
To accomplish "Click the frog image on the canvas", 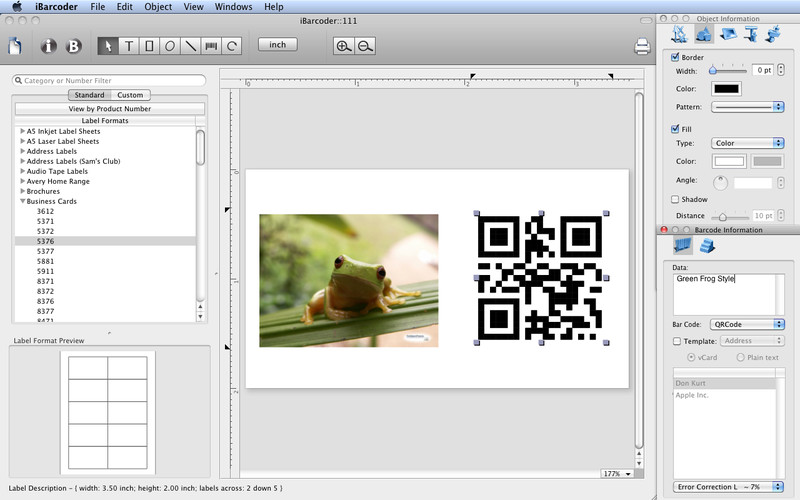I will point(348,281).
